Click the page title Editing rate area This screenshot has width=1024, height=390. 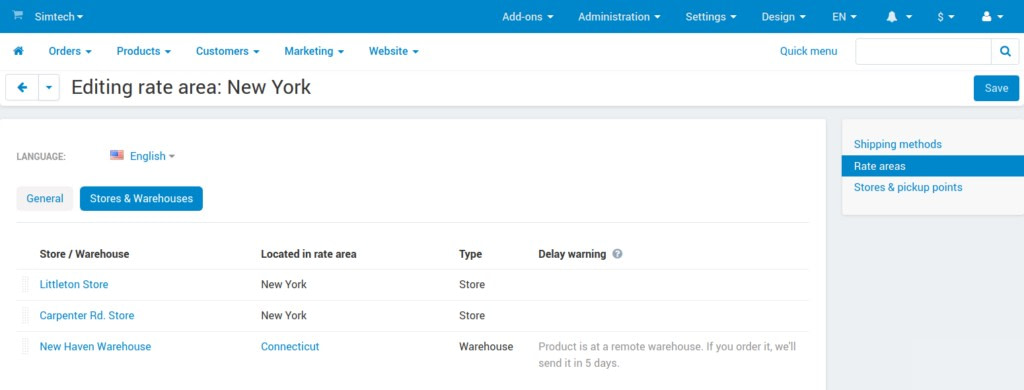click(x=191, y=88)
